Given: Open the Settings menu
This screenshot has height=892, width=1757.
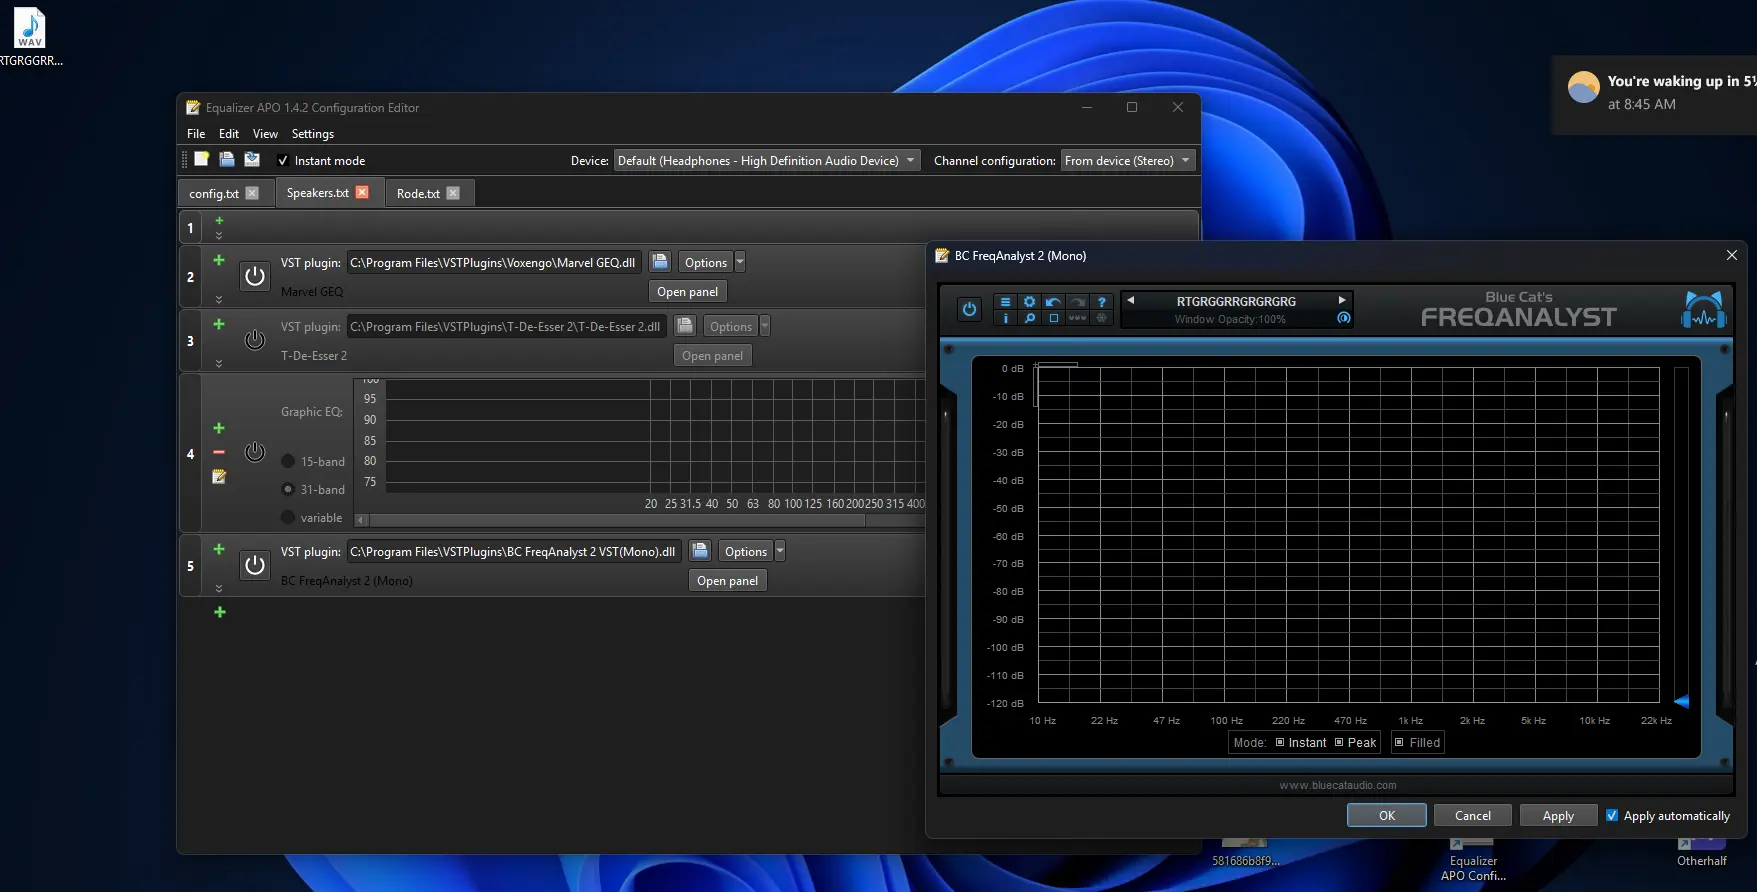Looking at the screenshot, I should pyautogui.click(x=313, y=134).
